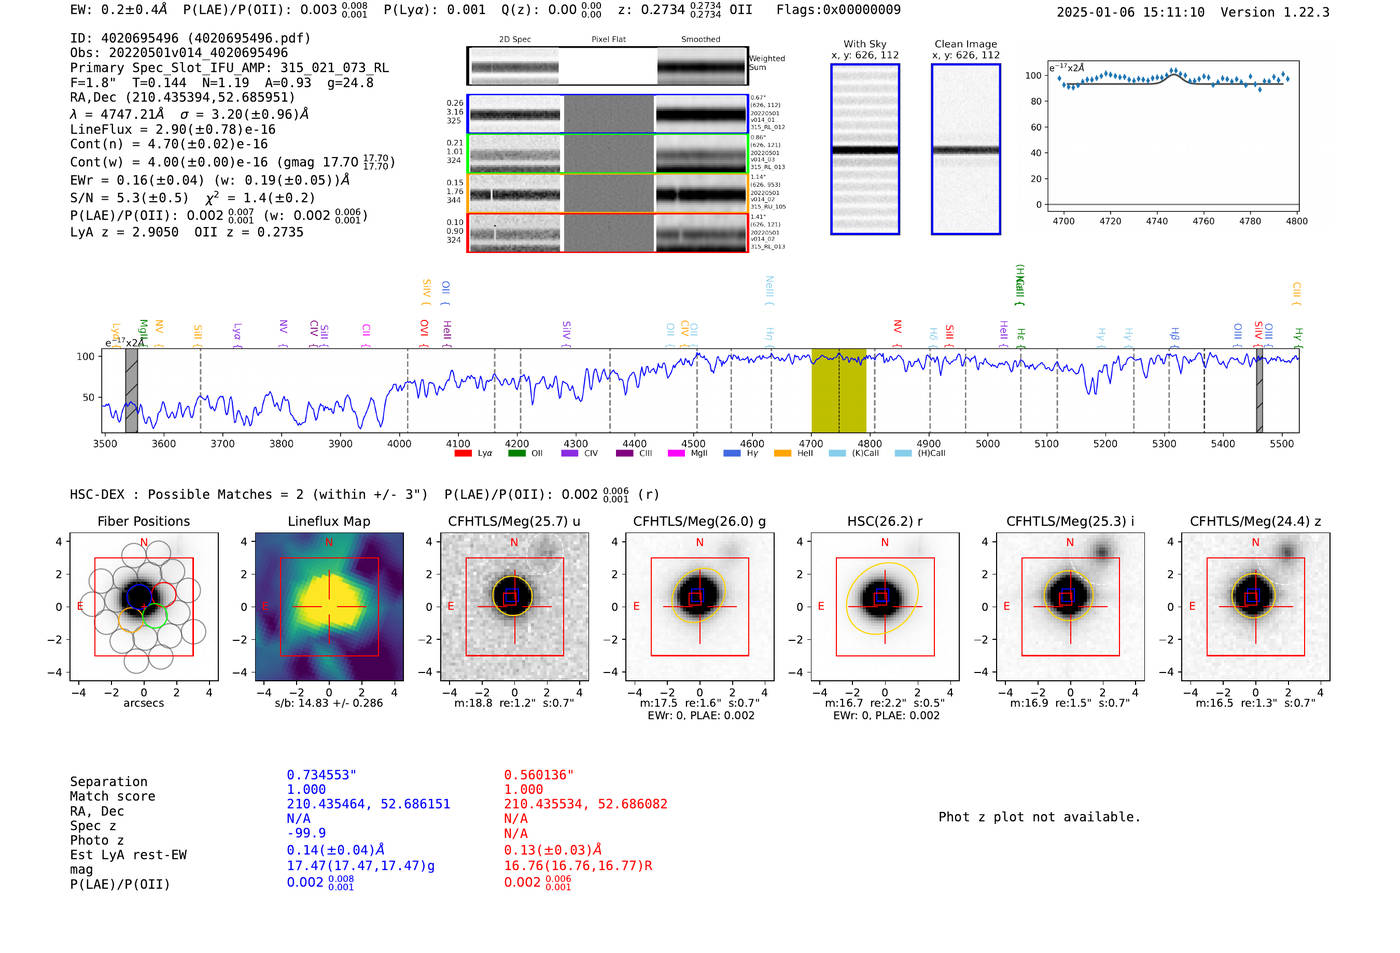Select the CFHTLS/Meg(24.4) z cutout
This screenshot has width=1400, height=953.
point(1255,607)
